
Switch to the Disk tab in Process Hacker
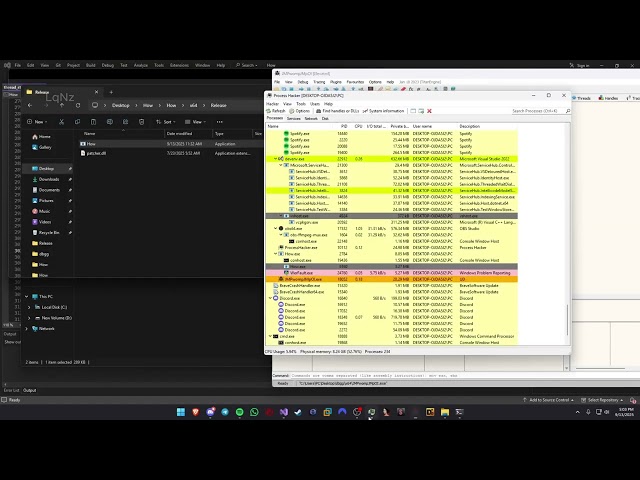point(325,118)
